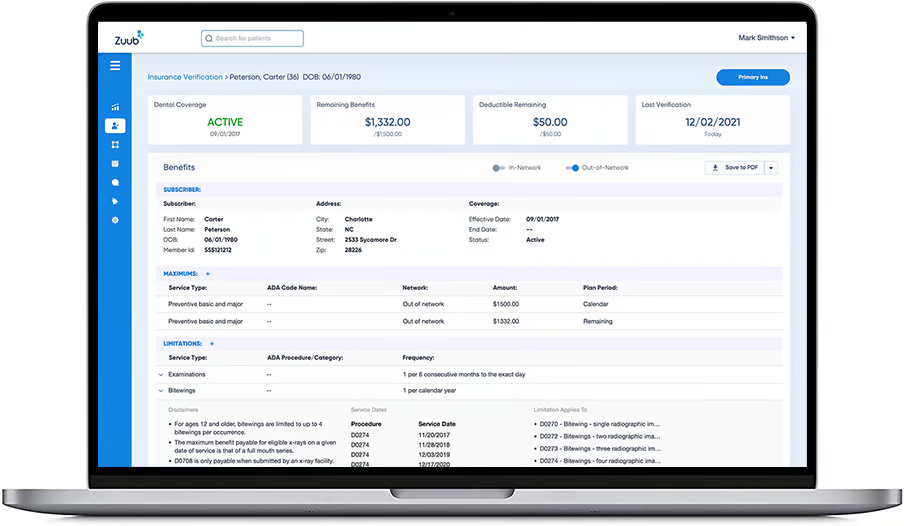Add a new Limitations entry with plus
The height and width of the screenshot is (526, 904).
pyautogui.click(x=212, y=344)
